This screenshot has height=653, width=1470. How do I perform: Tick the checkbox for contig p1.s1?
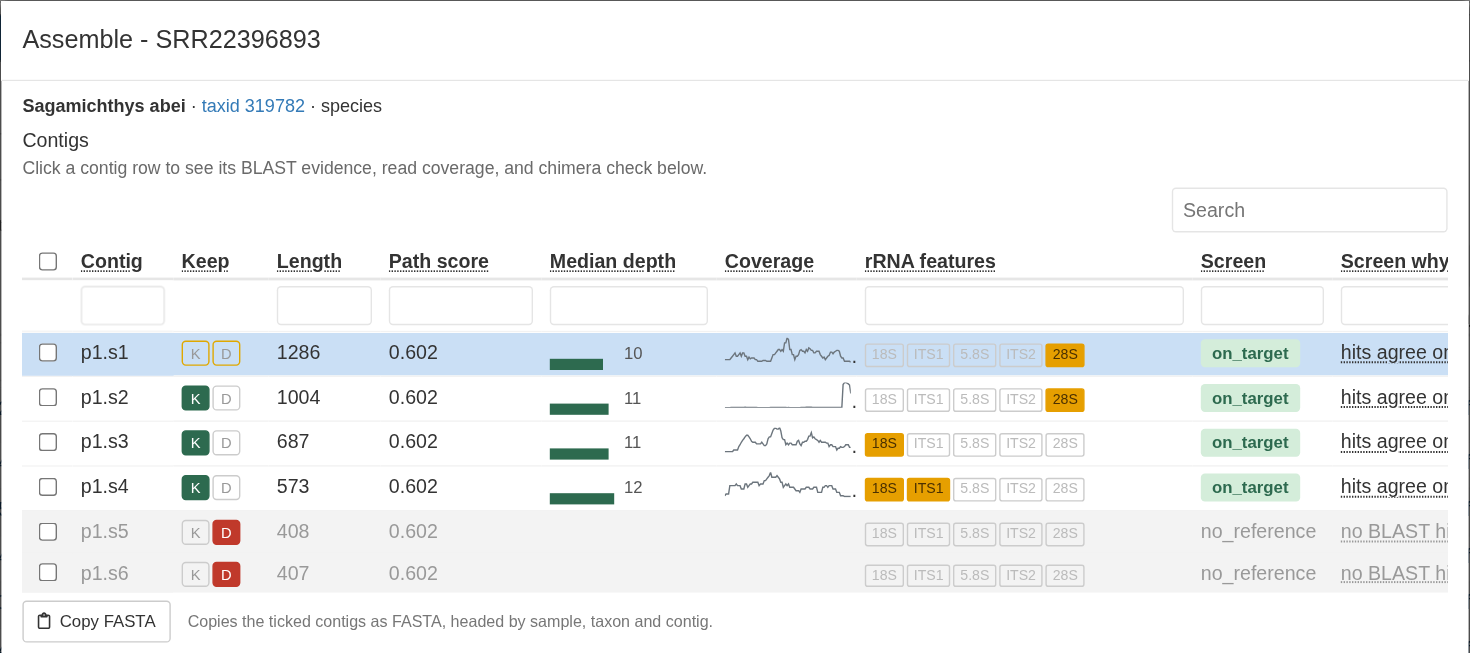pyautogui.click(x=48, y=353)
